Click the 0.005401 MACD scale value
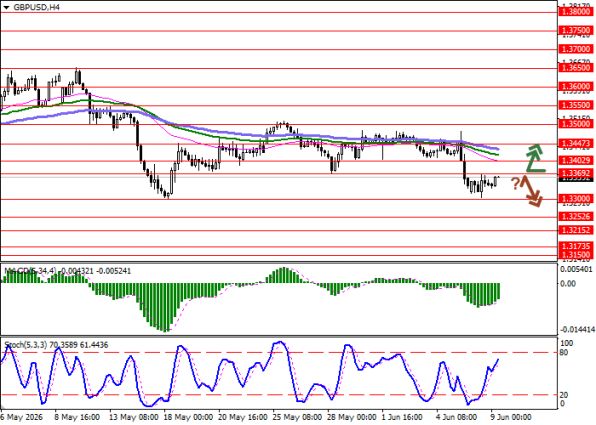The image size is (596, 425). 576,269
